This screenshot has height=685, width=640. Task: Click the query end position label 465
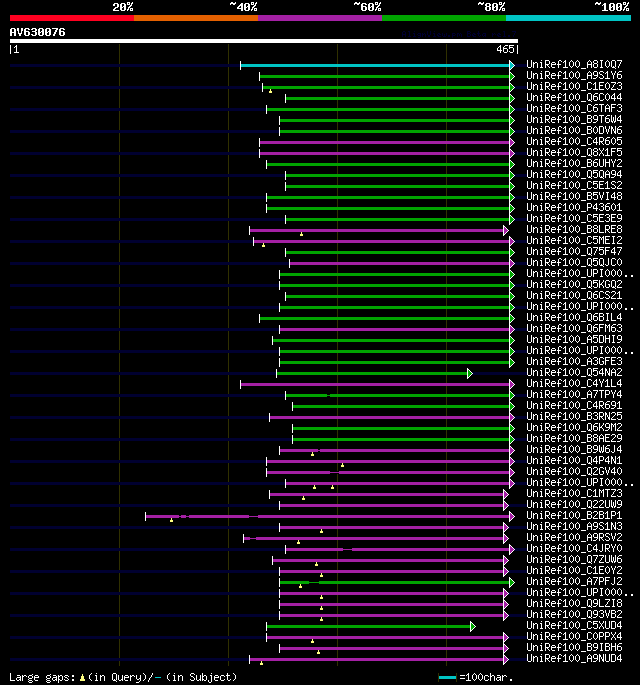[x=505, y=49]
